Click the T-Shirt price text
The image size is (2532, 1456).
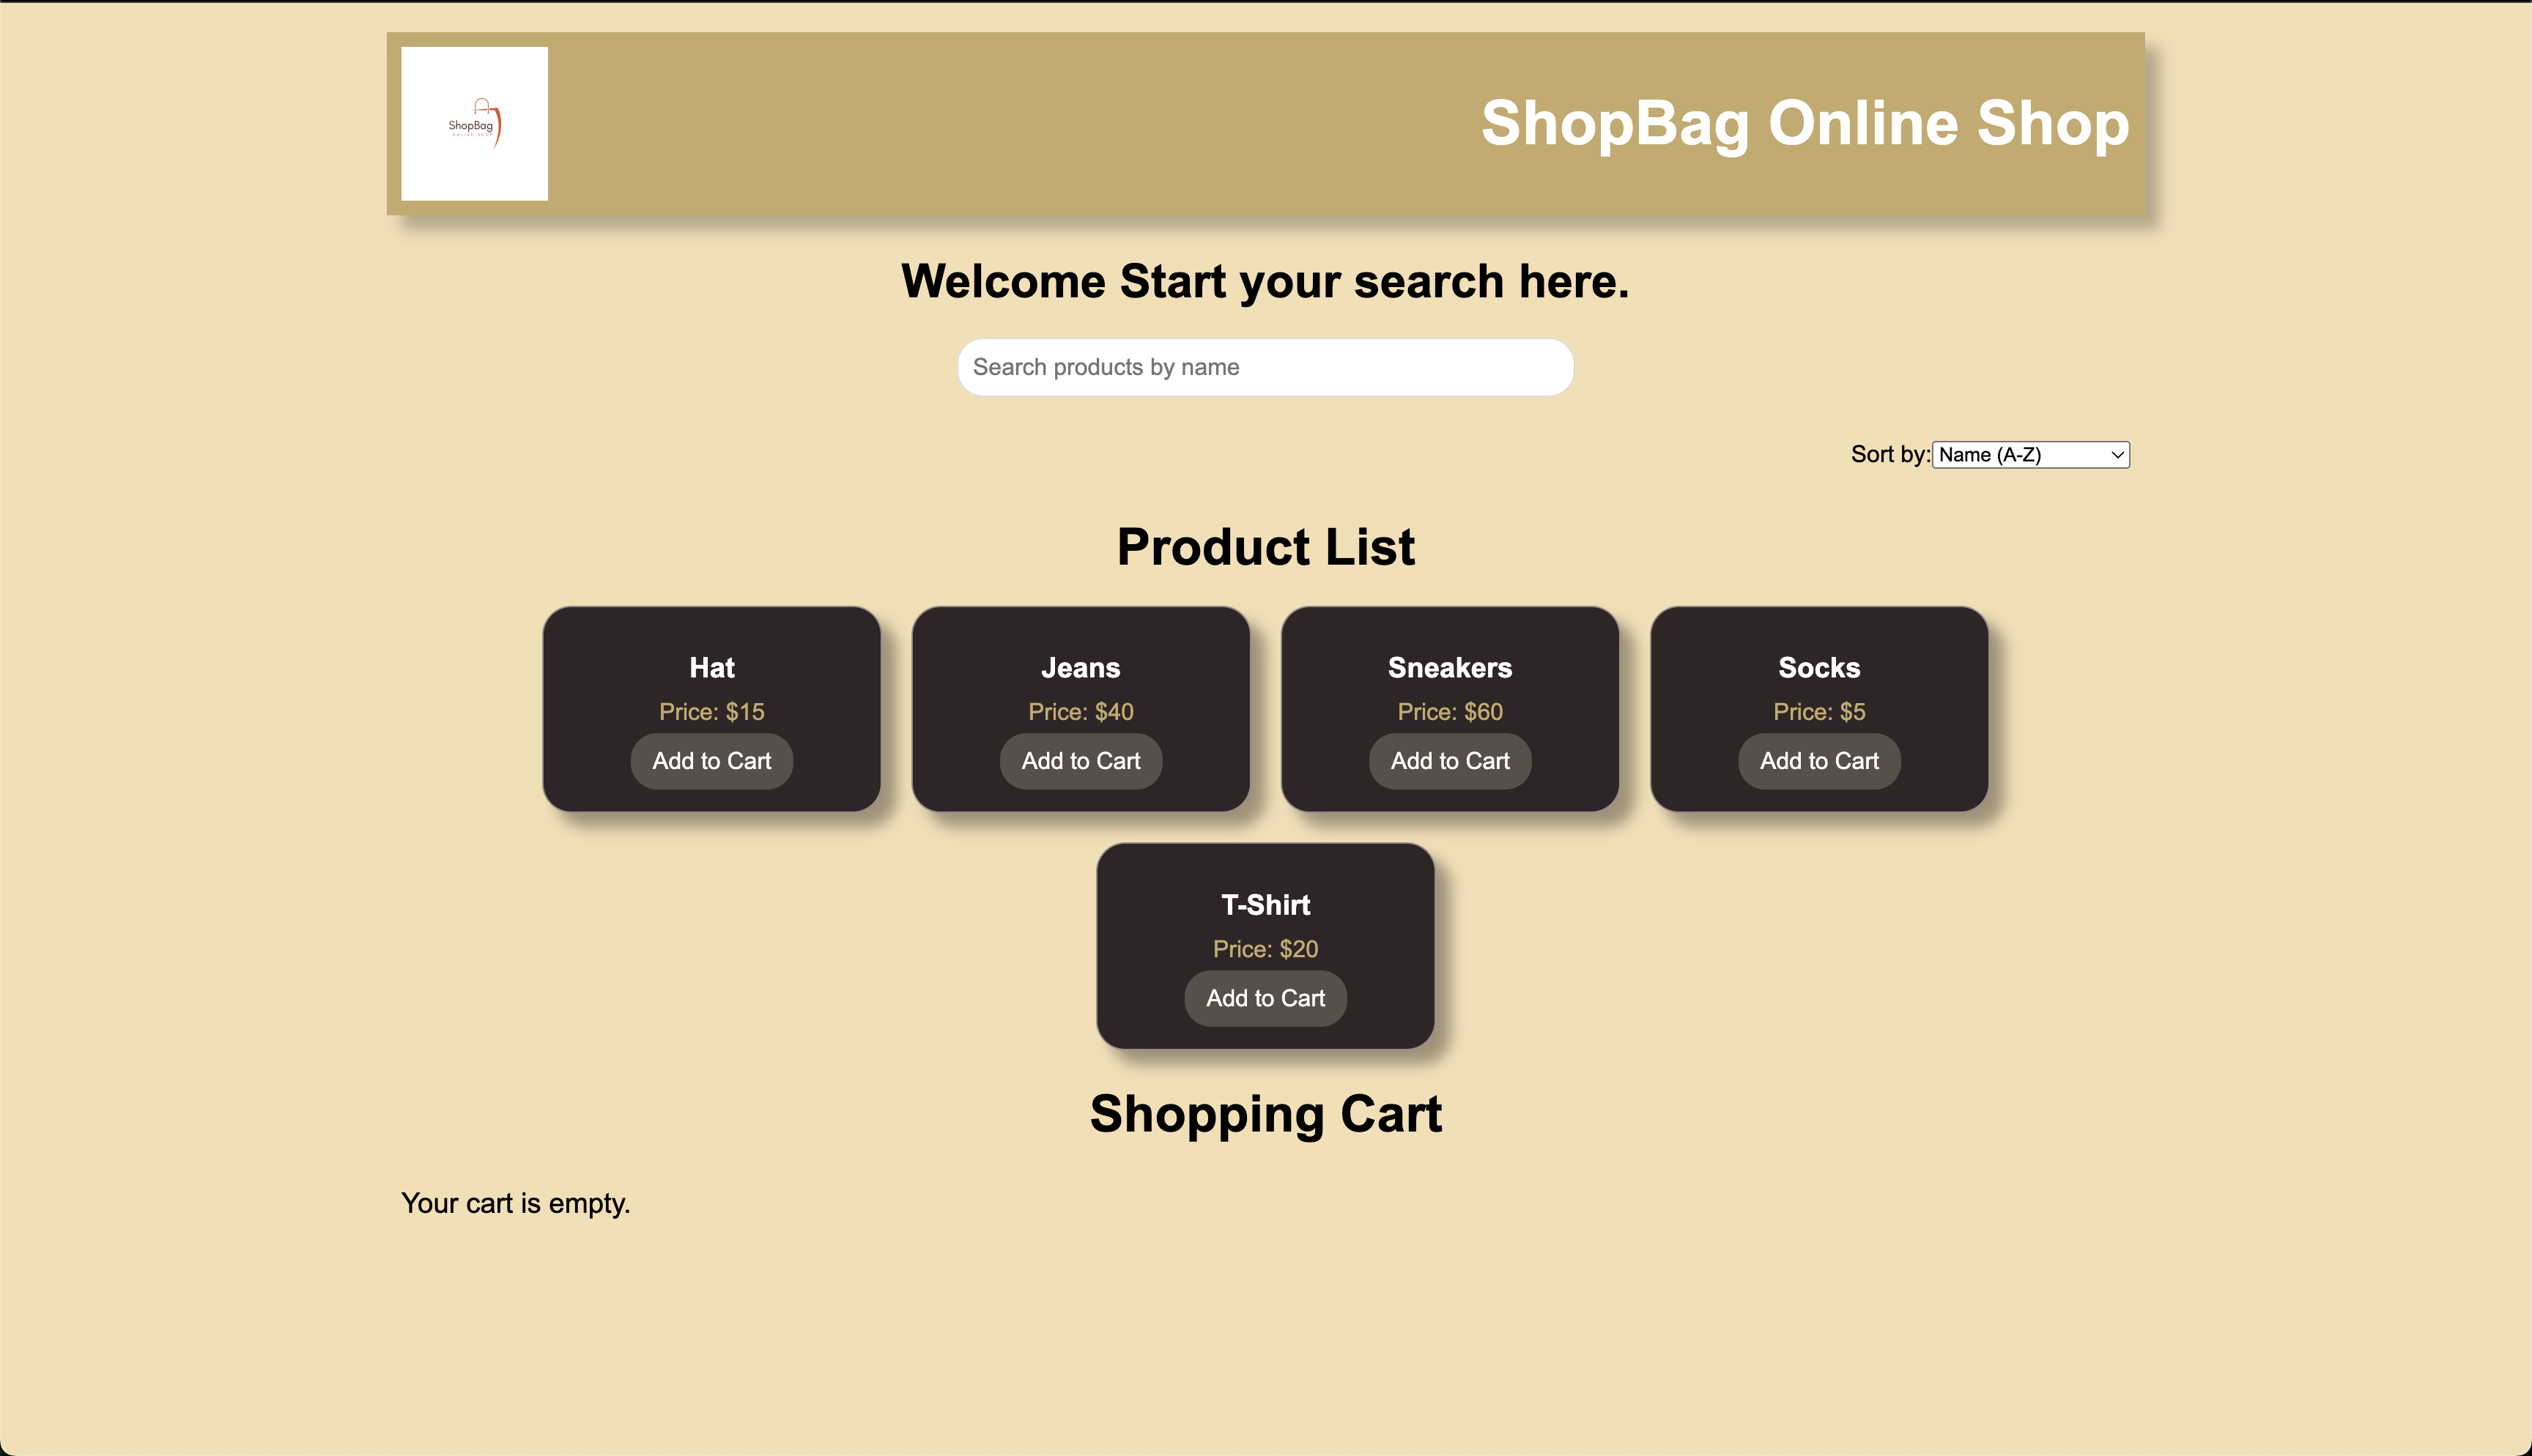point(1265,949)
